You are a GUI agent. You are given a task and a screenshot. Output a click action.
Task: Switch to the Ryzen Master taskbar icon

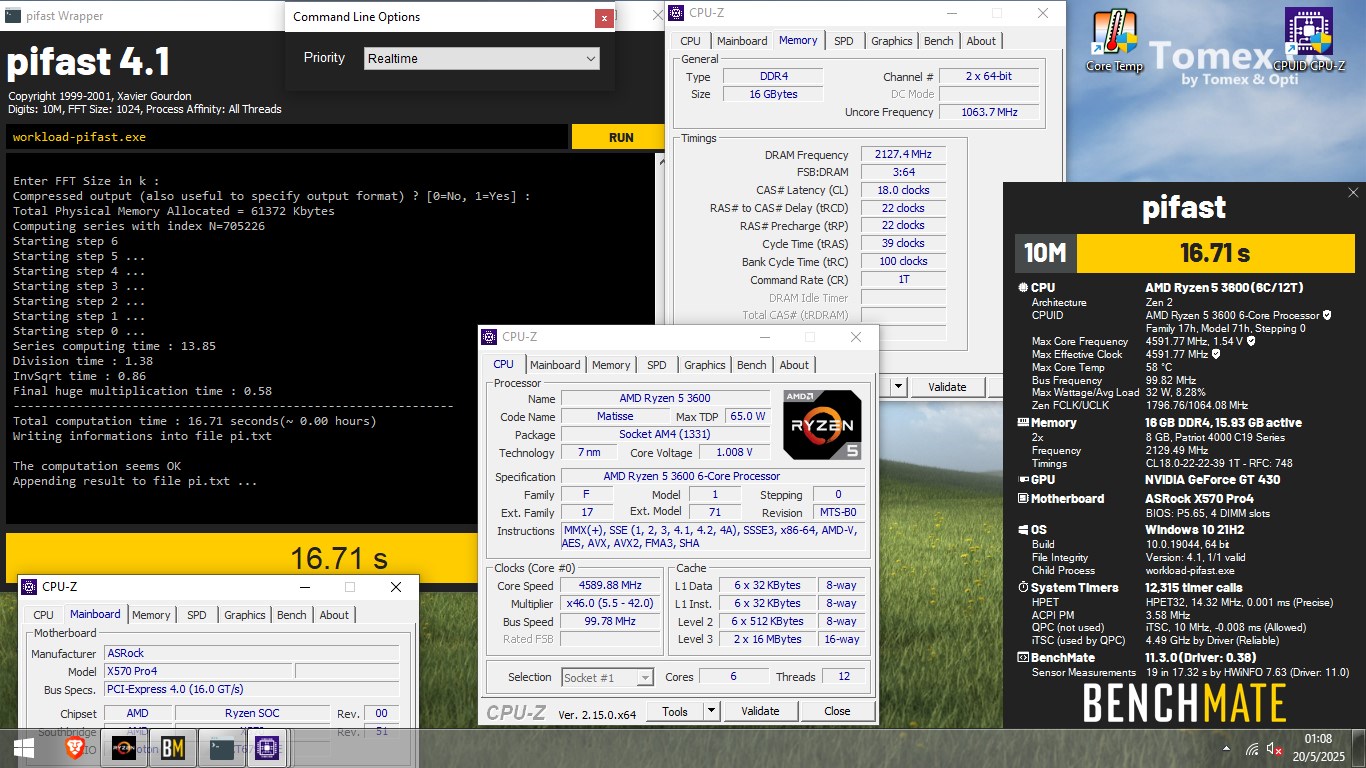(x=124, y=748)
